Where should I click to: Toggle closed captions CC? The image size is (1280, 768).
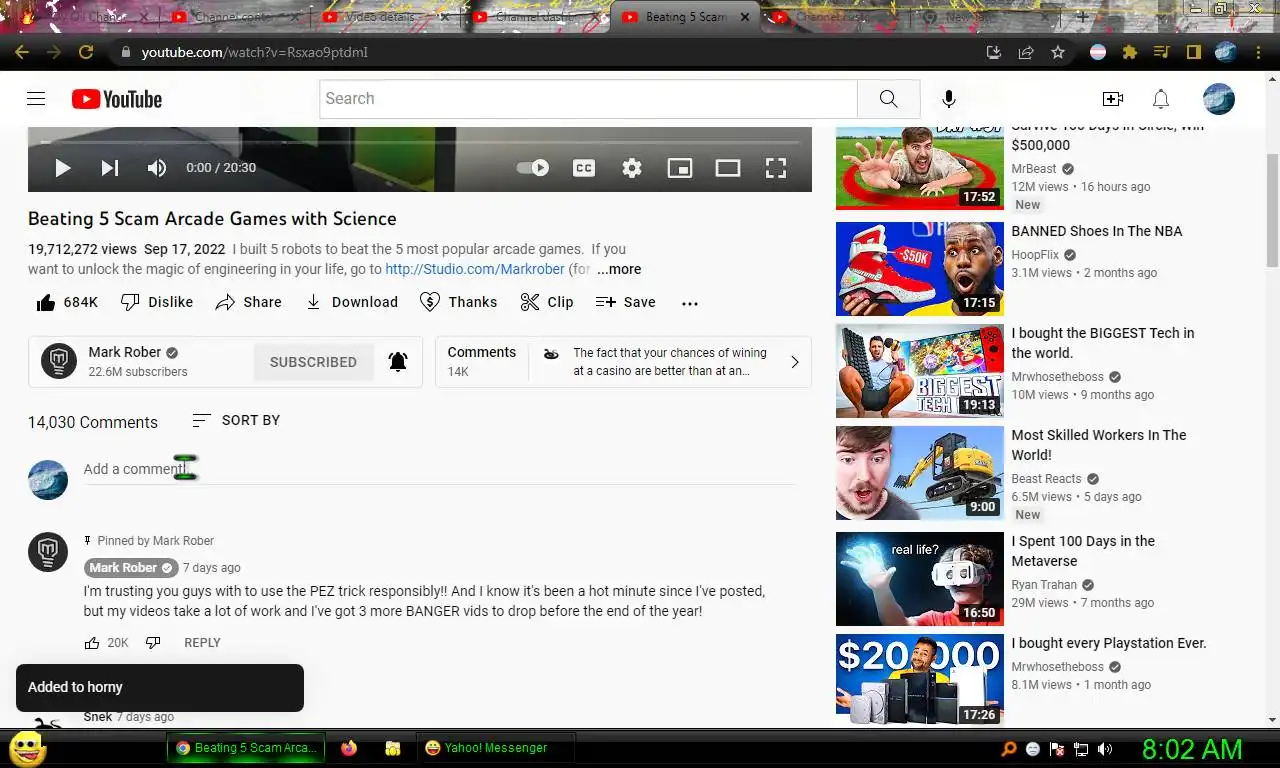584,168
